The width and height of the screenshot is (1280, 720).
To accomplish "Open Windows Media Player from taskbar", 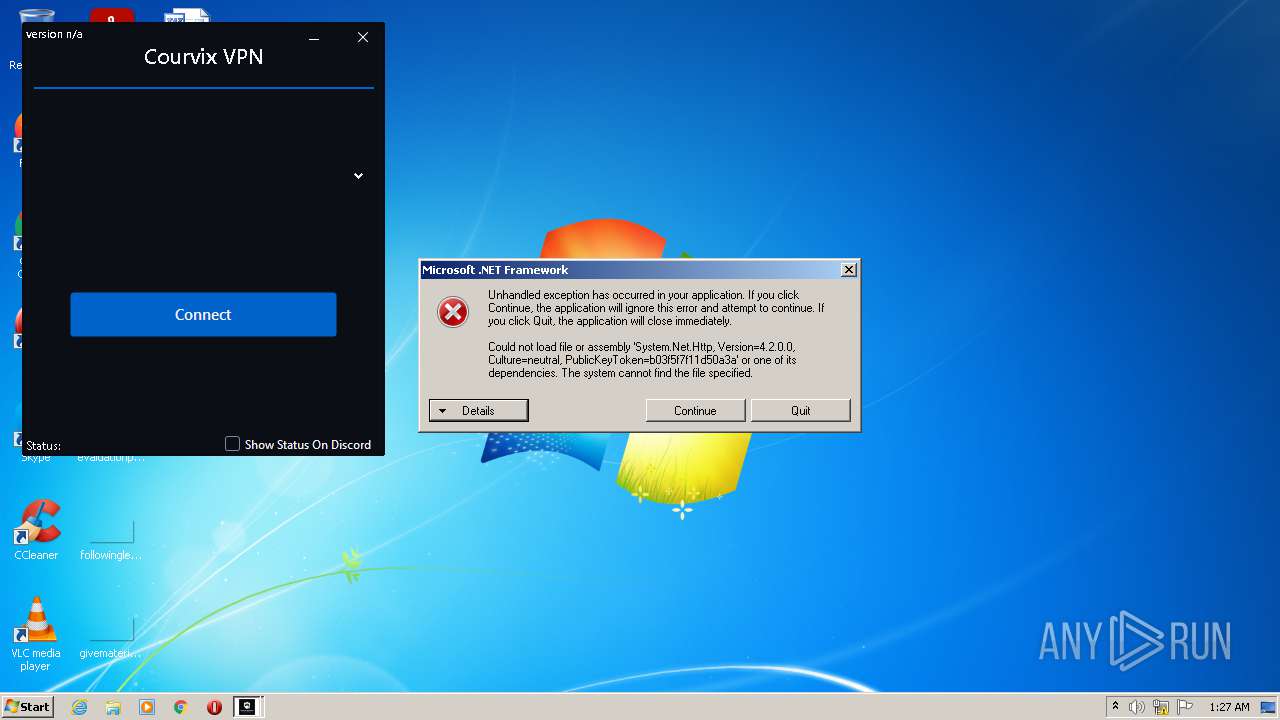I will tap(147, 707).
